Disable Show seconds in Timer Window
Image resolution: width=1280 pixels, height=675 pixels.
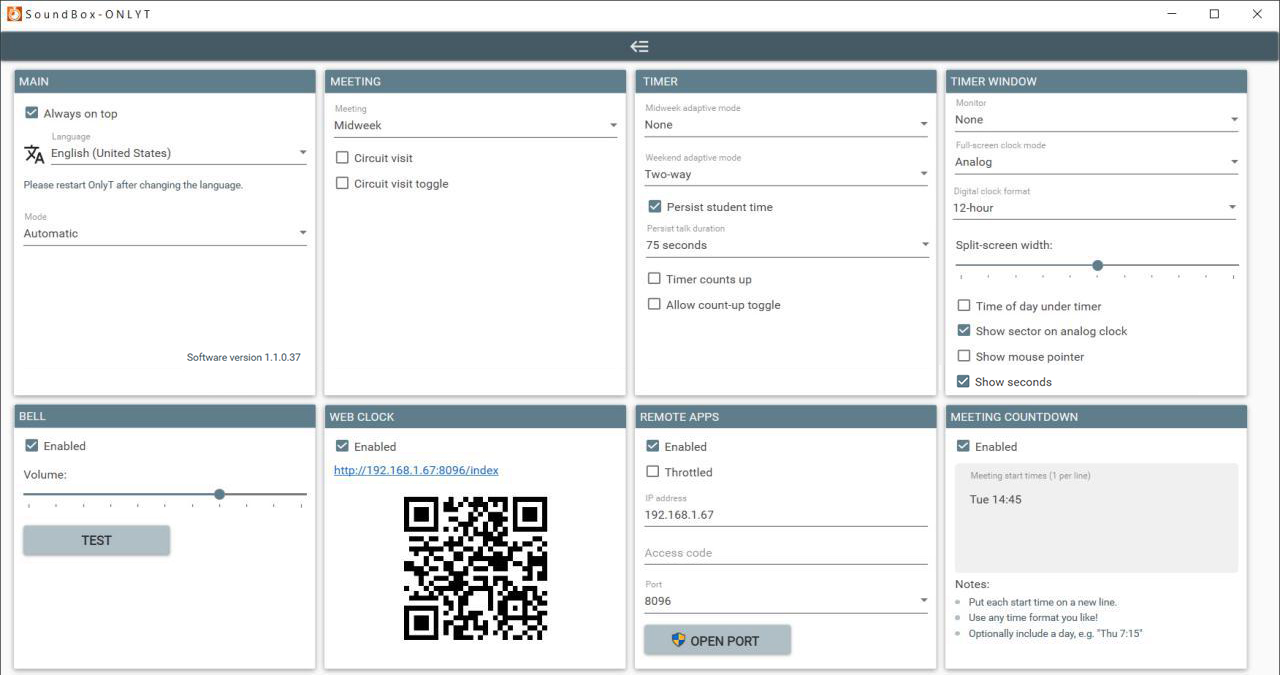(964, 381)
